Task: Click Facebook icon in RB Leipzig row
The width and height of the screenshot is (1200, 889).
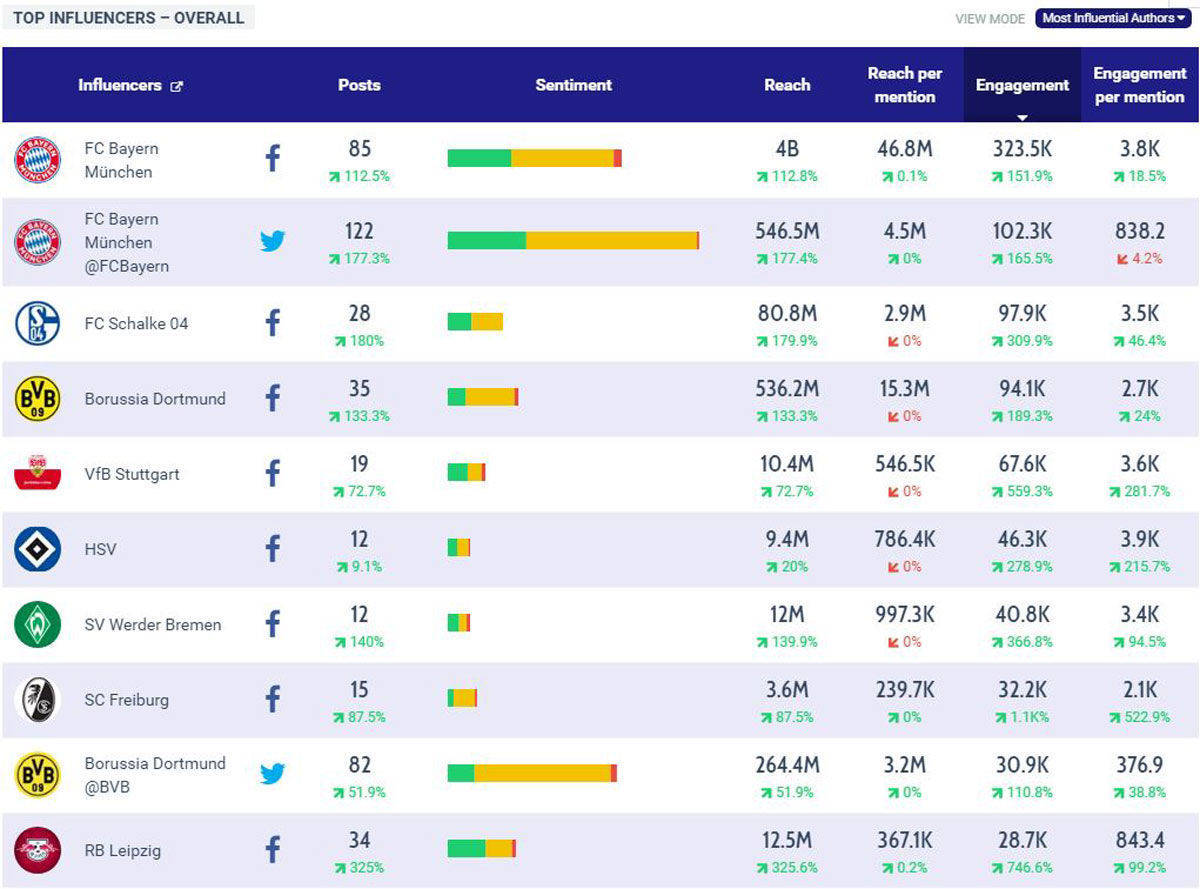Action: point(272,850)
